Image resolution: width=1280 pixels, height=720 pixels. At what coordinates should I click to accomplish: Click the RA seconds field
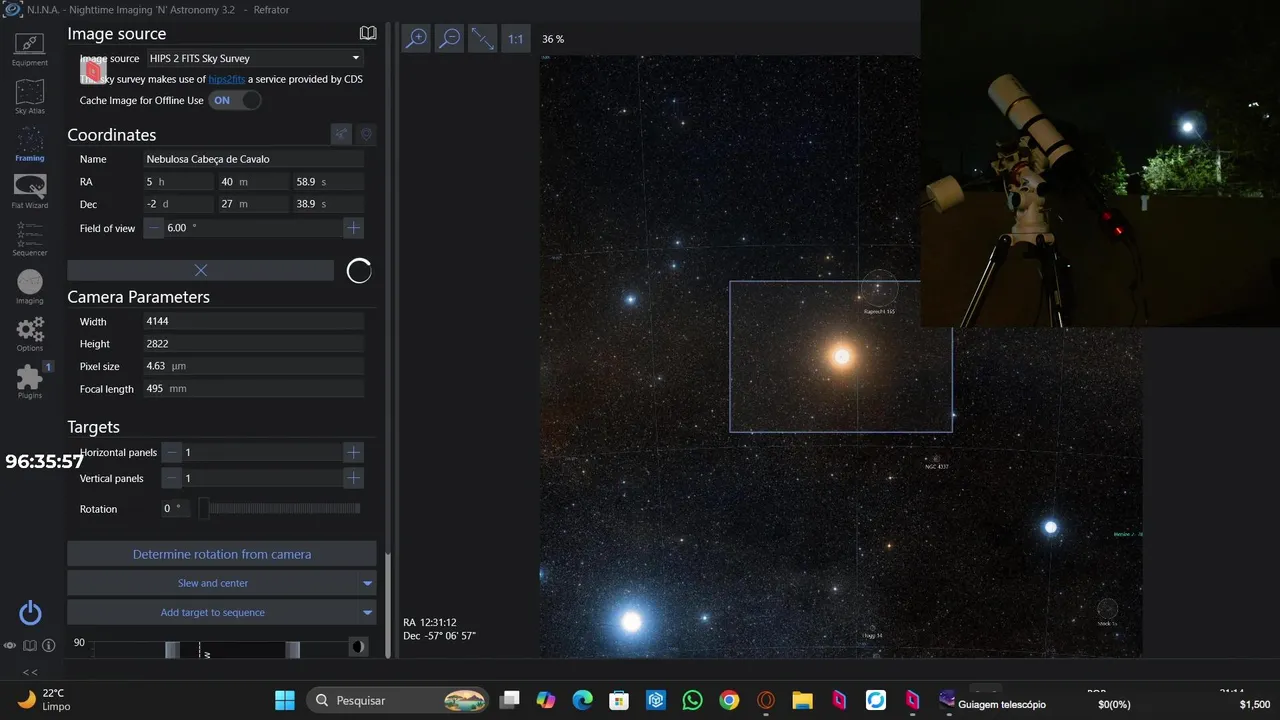click(x=329, y=182)
